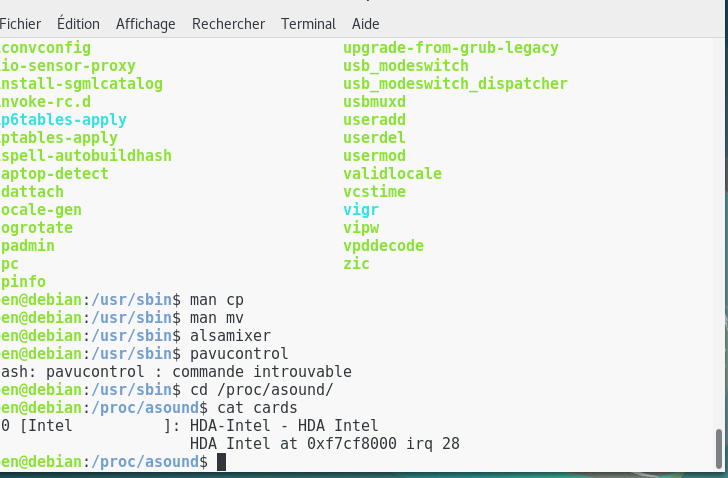
Task: Click the terminal scrollbar thumb
Action: [x=719, y=449]
